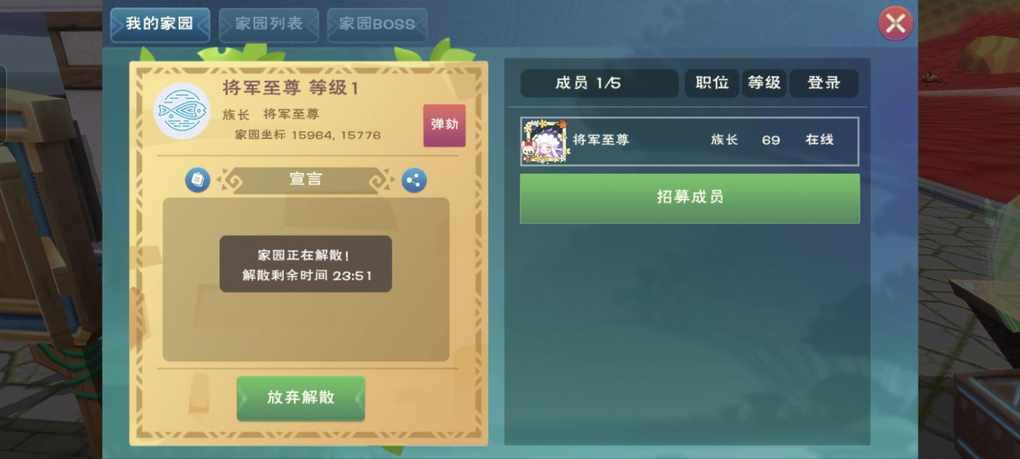Click the red 弹劾 impeach button

(444, 125)
